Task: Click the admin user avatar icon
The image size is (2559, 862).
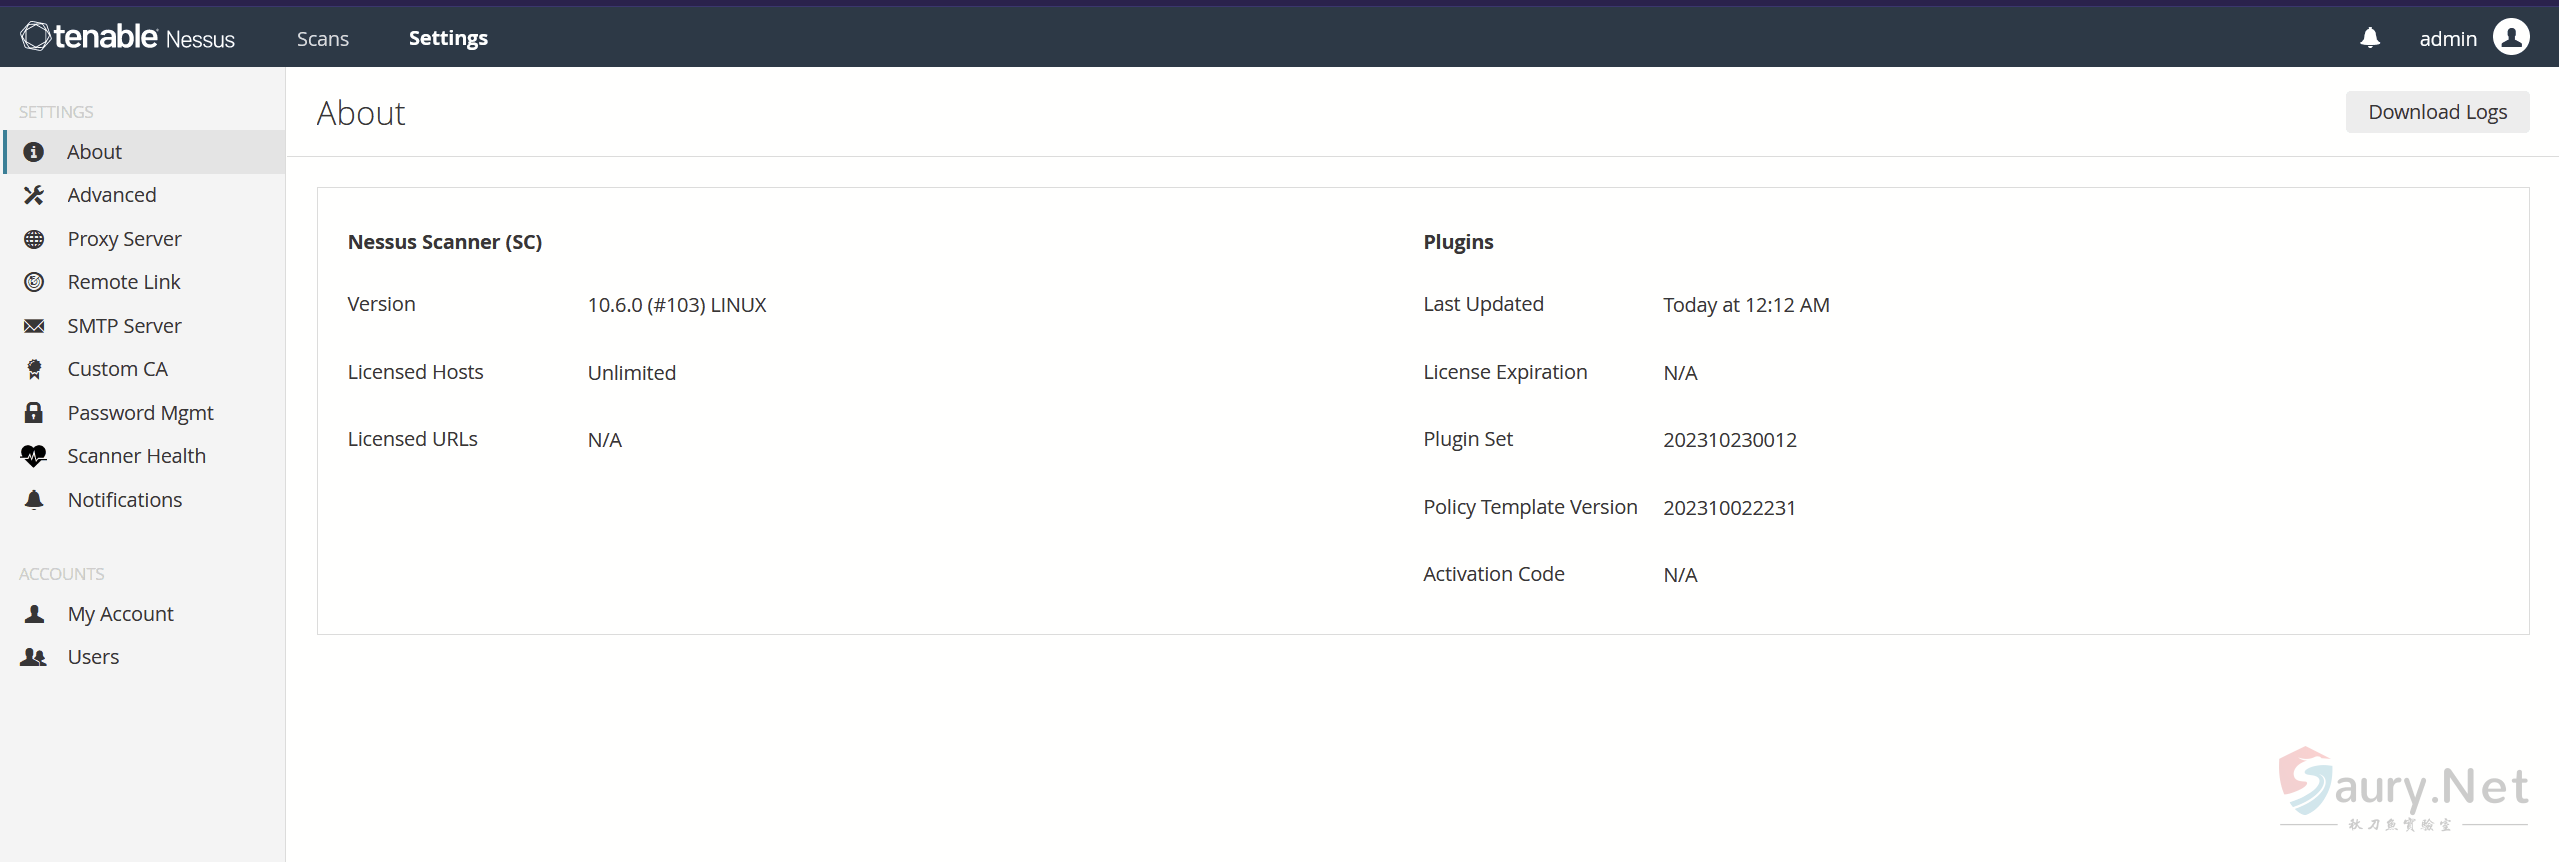Action: pyautogui.click(x=2511, y=37)
